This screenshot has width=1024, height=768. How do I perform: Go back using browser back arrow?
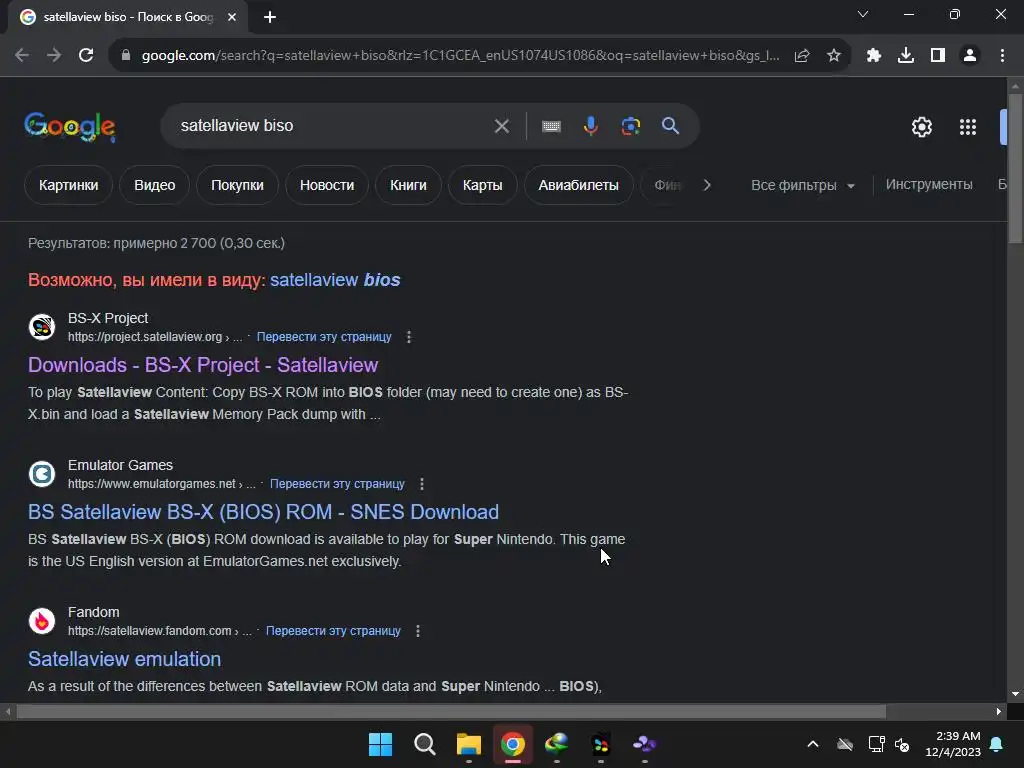coord(22,56)
